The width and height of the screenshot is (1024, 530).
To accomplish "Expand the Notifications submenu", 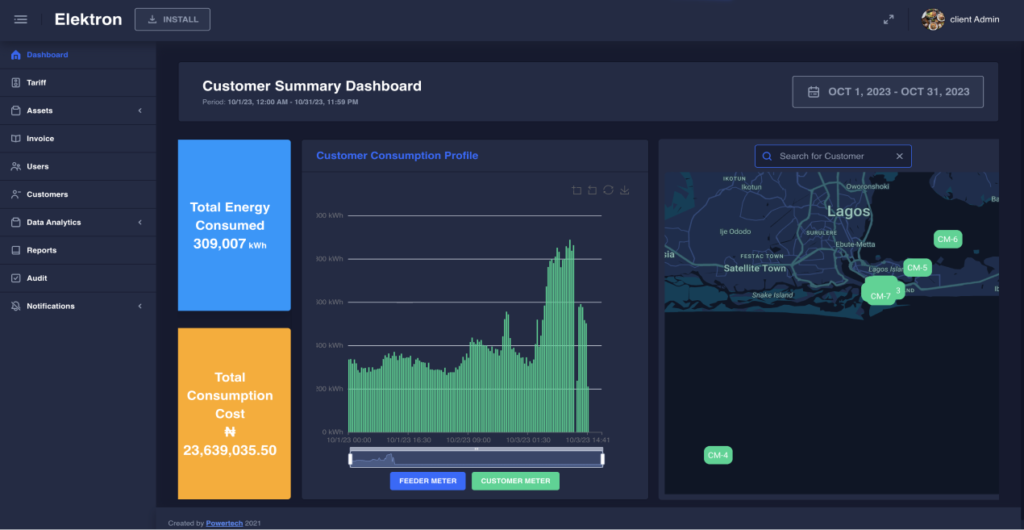I will pos(140,306).
